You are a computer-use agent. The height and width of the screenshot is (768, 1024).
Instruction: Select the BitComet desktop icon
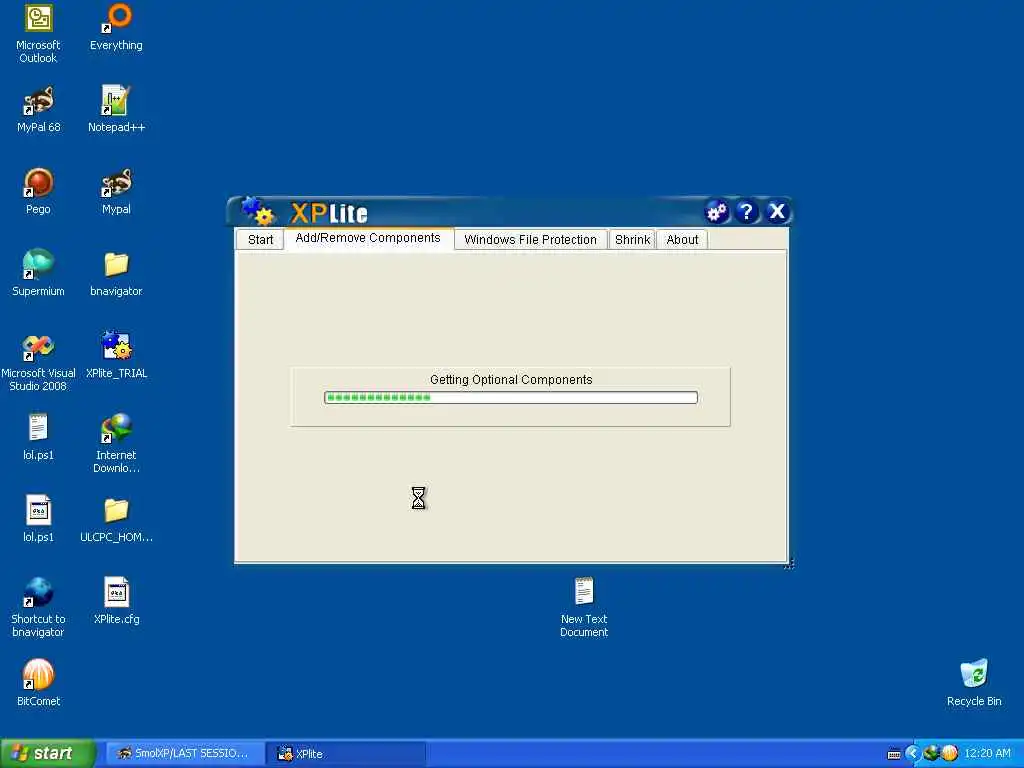tap(38, 684)
